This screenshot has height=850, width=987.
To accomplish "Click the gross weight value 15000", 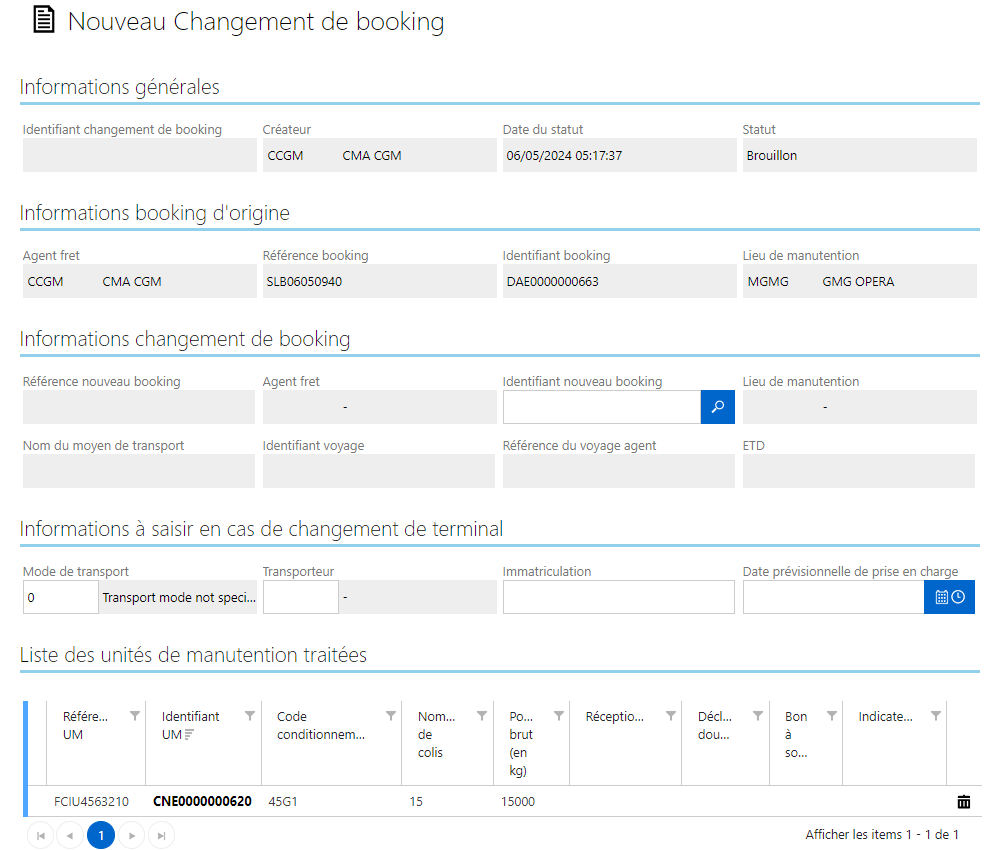I will pos(517,802).
